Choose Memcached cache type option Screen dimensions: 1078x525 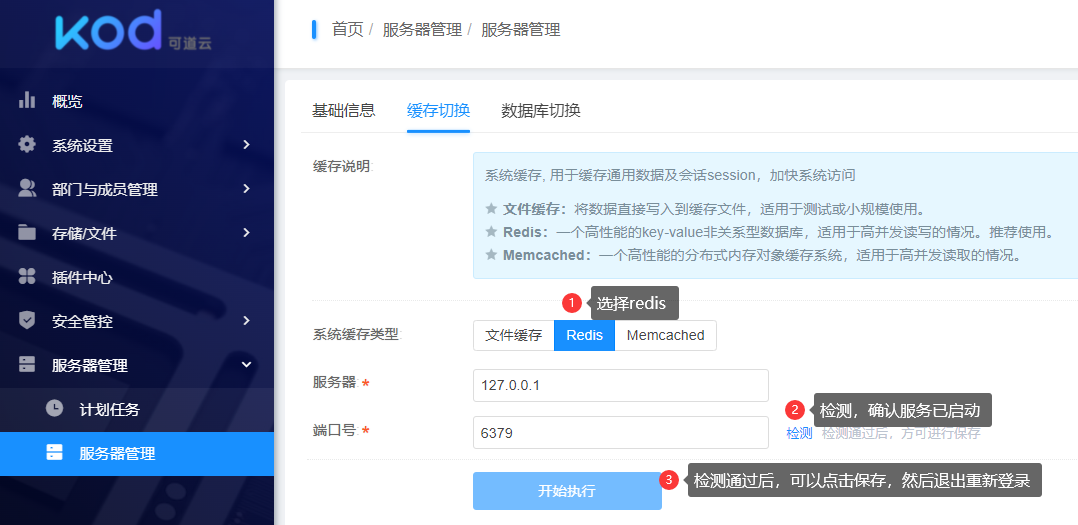point(665,335)
